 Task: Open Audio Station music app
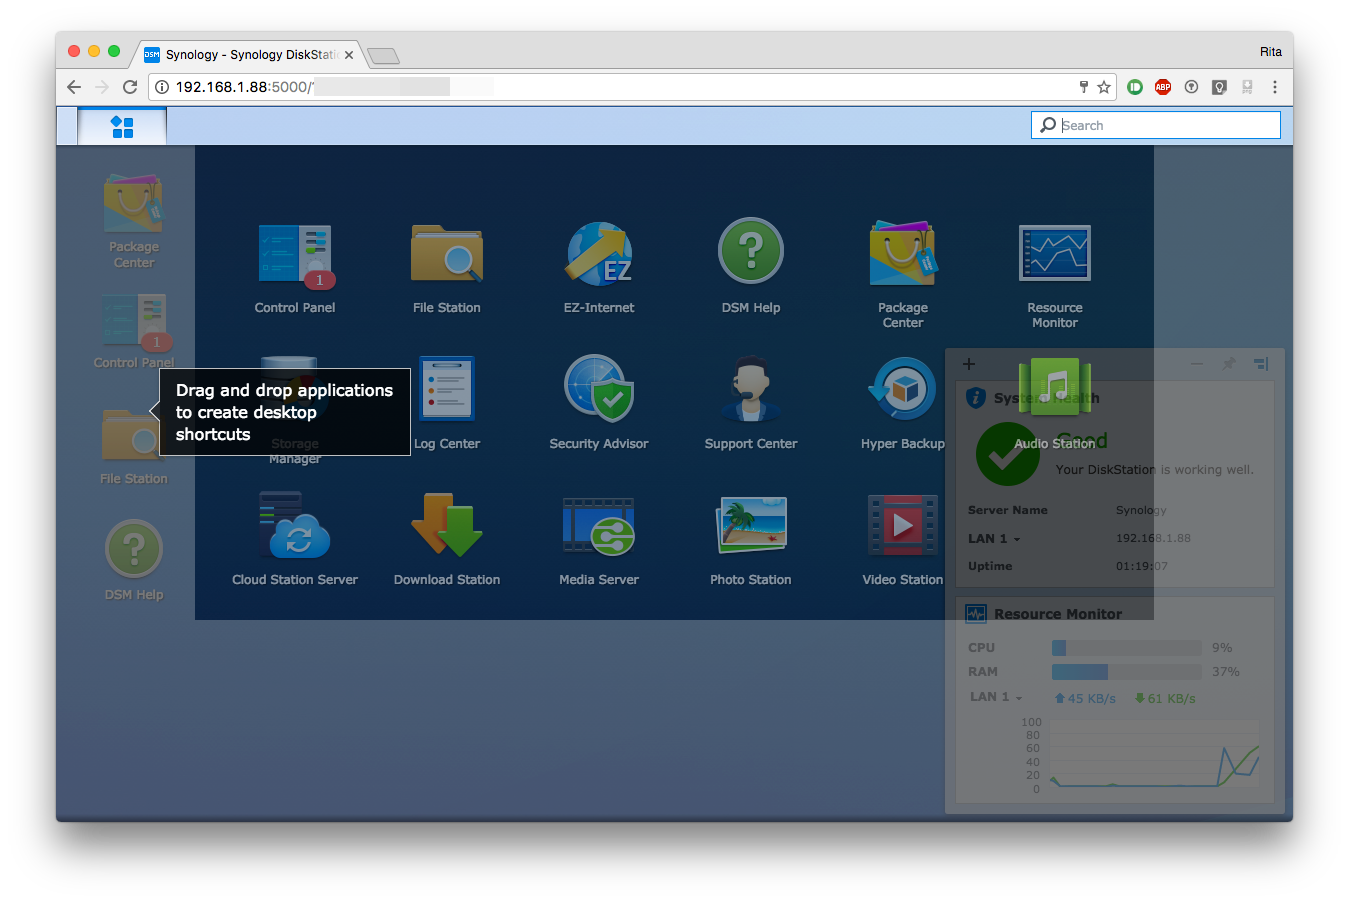pyautogui.click(x=1055, y=389)
